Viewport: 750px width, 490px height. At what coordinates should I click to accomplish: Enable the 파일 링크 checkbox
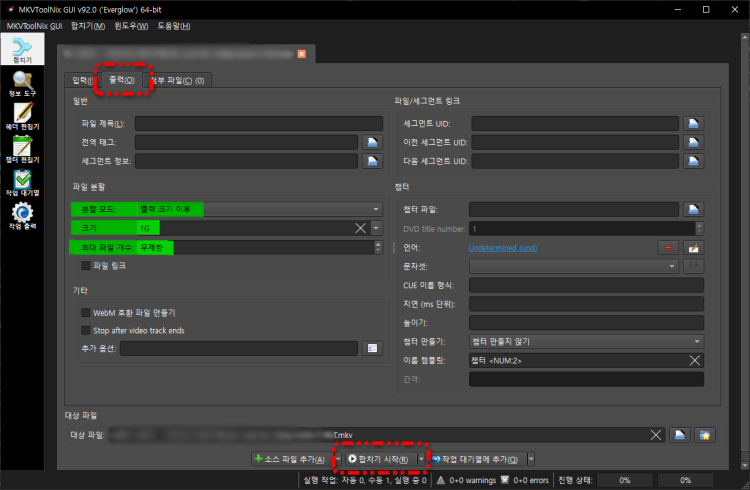[86, 266]
